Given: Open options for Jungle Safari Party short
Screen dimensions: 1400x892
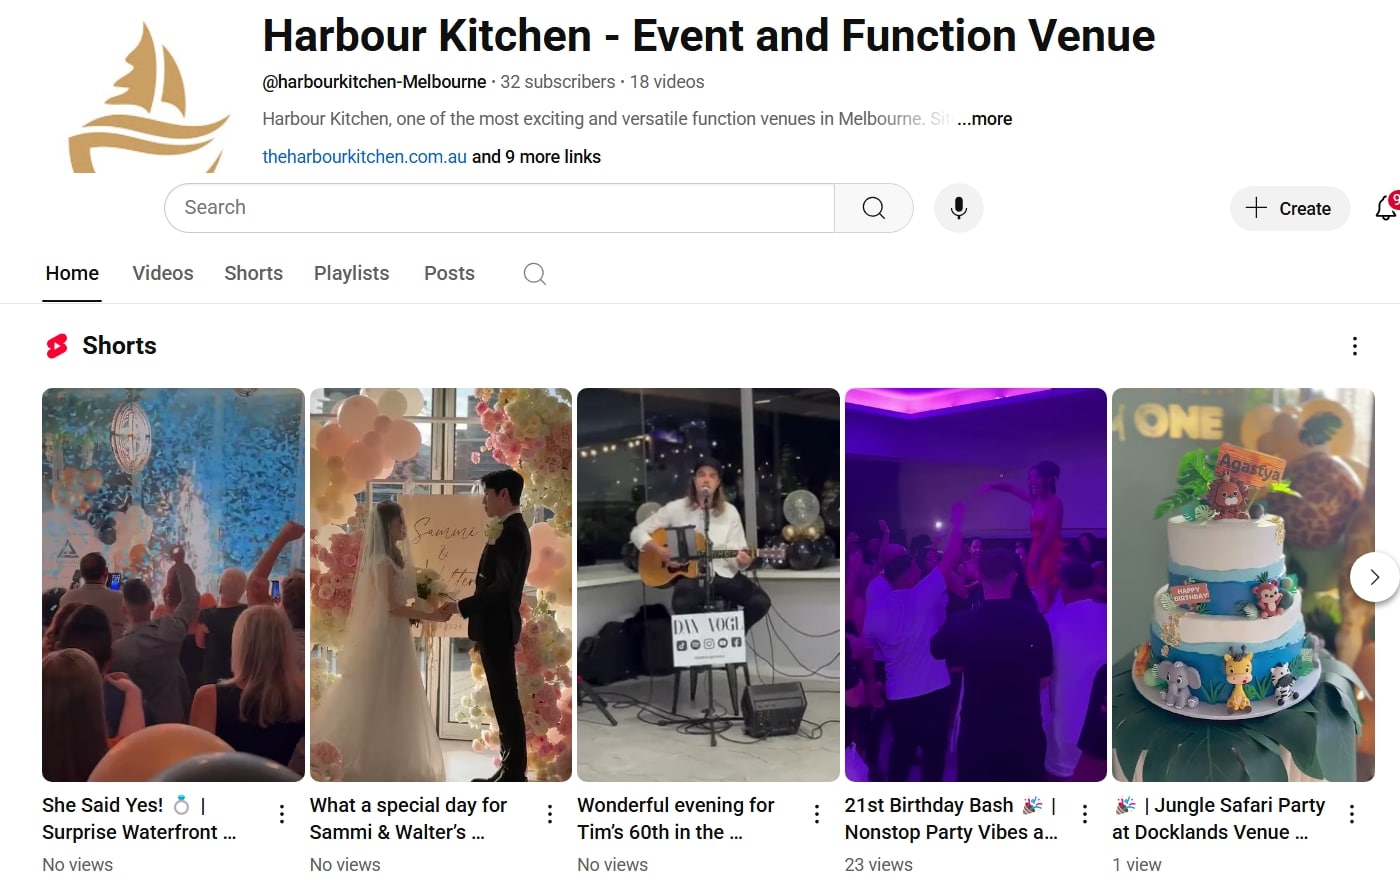Looking at the screenshot, I should tap(1352, 814).
